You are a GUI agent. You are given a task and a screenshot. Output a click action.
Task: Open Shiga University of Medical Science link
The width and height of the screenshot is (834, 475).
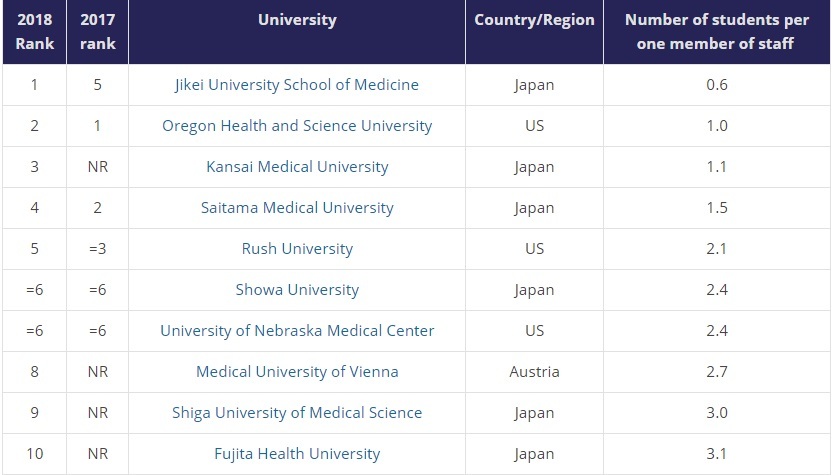coord(297,413)
